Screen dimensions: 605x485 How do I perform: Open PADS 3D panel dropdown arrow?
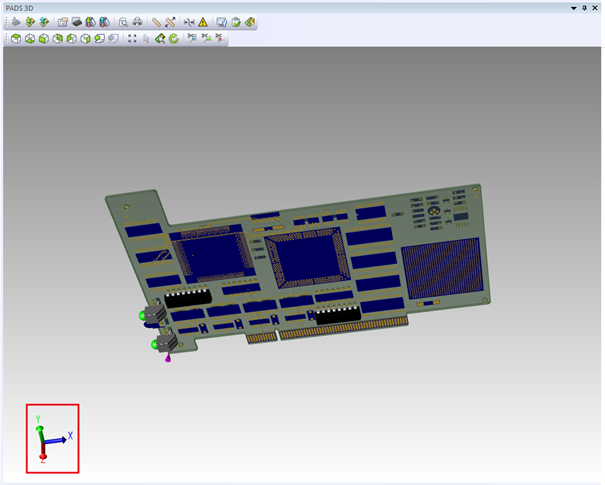pyautogui.click(x=574, y=8)
